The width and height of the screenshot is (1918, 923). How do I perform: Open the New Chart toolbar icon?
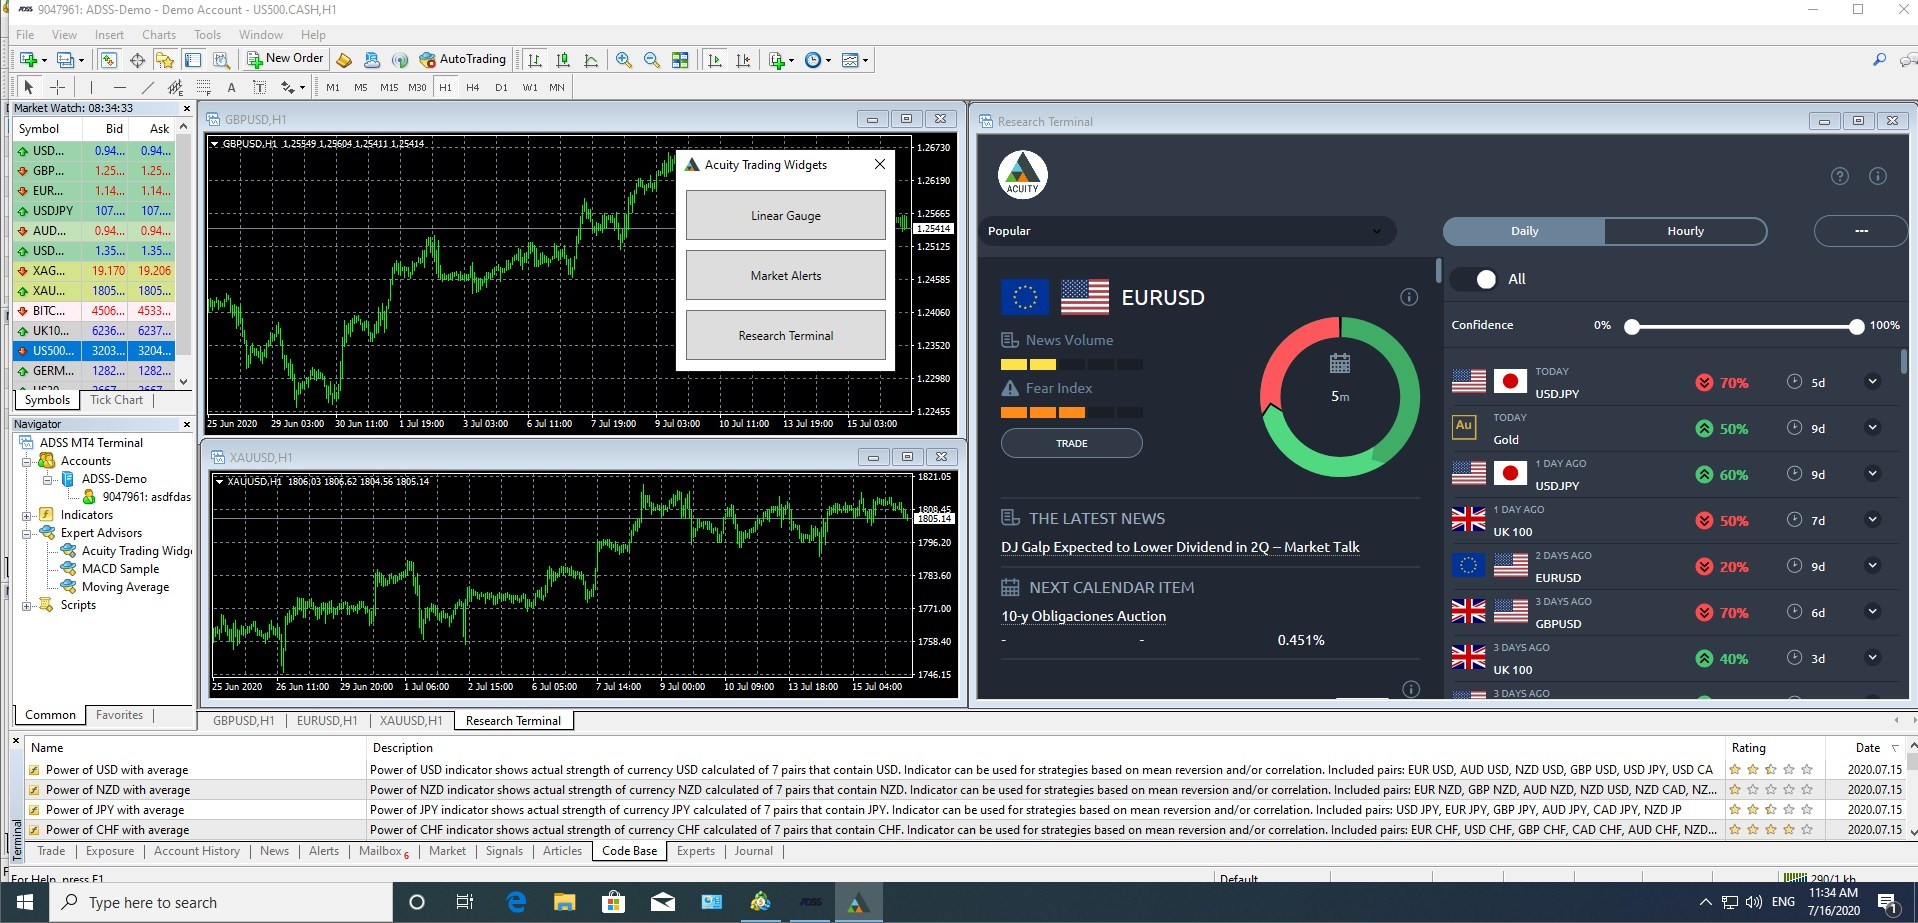point(28,60)
